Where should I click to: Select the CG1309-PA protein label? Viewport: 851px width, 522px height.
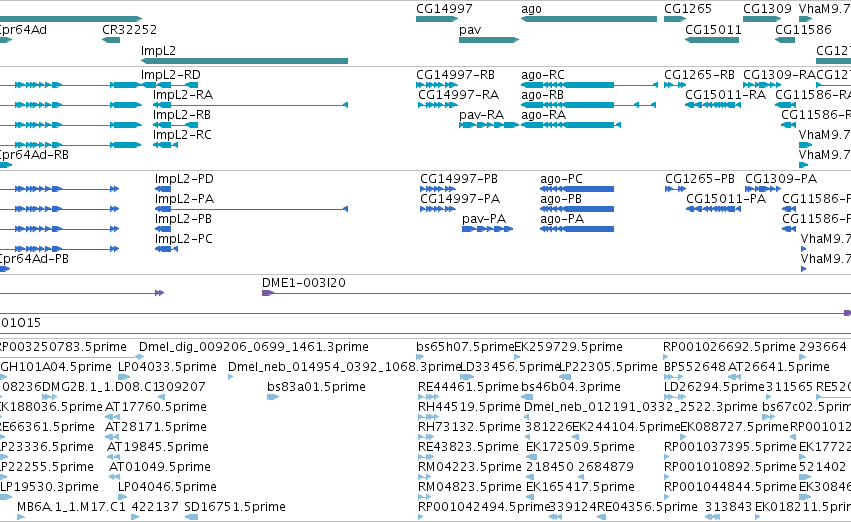click(x=781, y=179)
